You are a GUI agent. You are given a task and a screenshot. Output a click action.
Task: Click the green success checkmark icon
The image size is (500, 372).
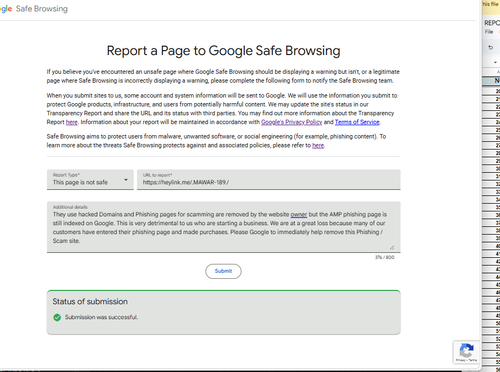coord(57,317)
